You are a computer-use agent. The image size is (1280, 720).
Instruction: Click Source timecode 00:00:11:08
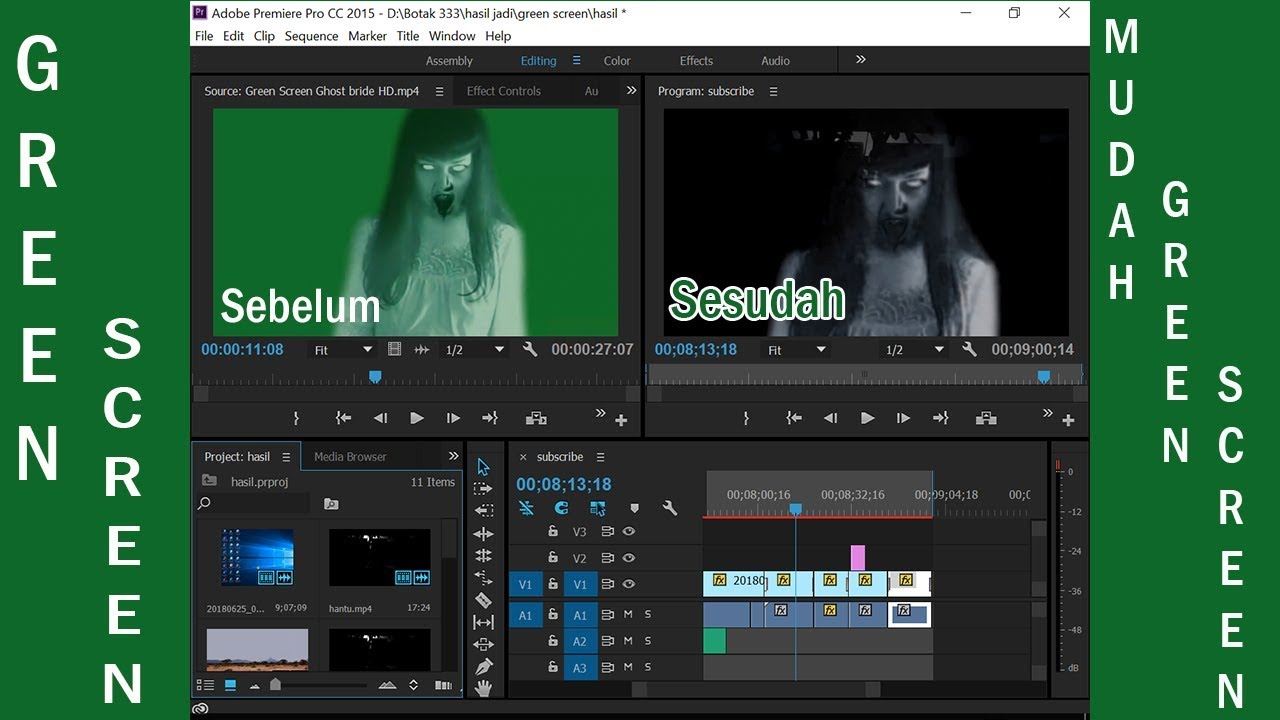point(242,349)
